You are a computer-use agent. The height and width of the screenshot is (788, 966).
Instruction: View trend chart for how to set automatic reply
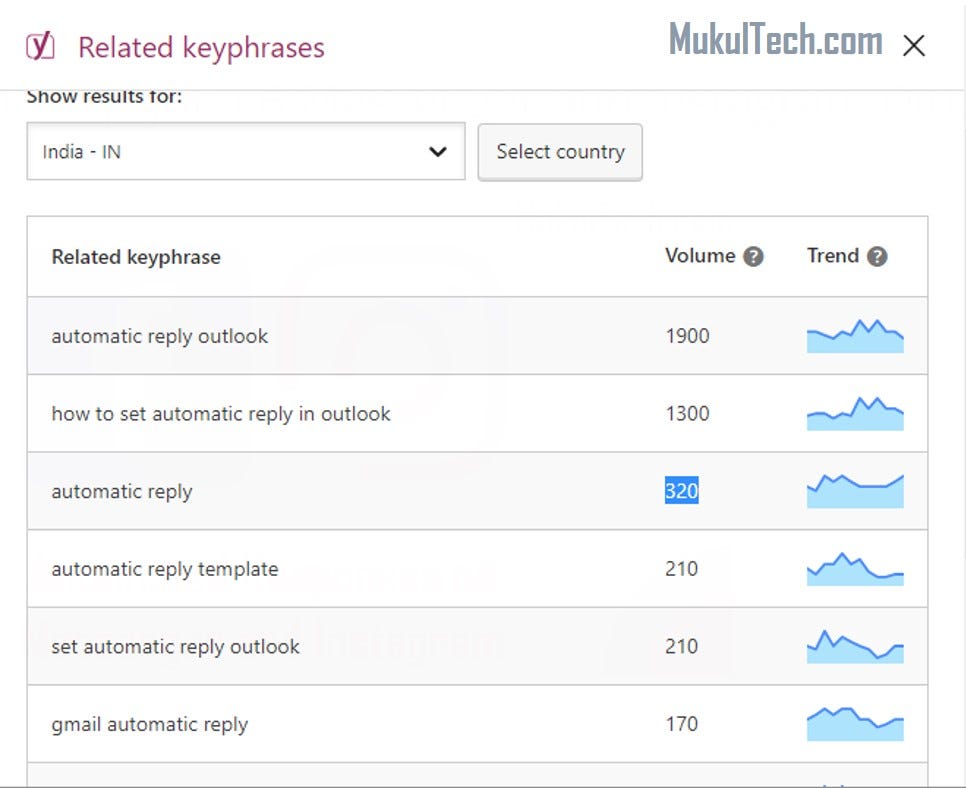855,413
